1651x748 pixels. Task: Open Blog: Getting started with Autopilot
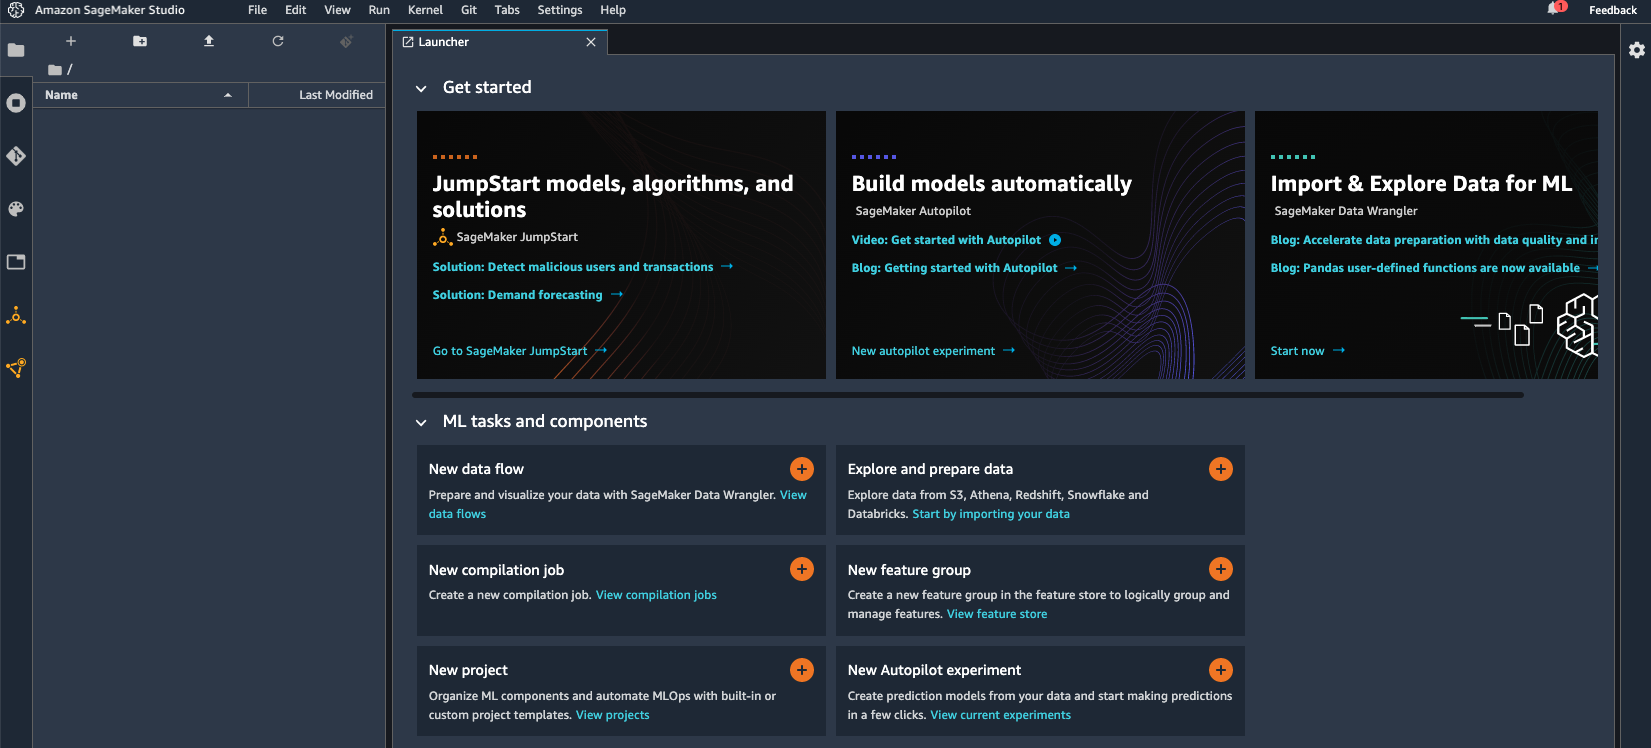point(964,268)
